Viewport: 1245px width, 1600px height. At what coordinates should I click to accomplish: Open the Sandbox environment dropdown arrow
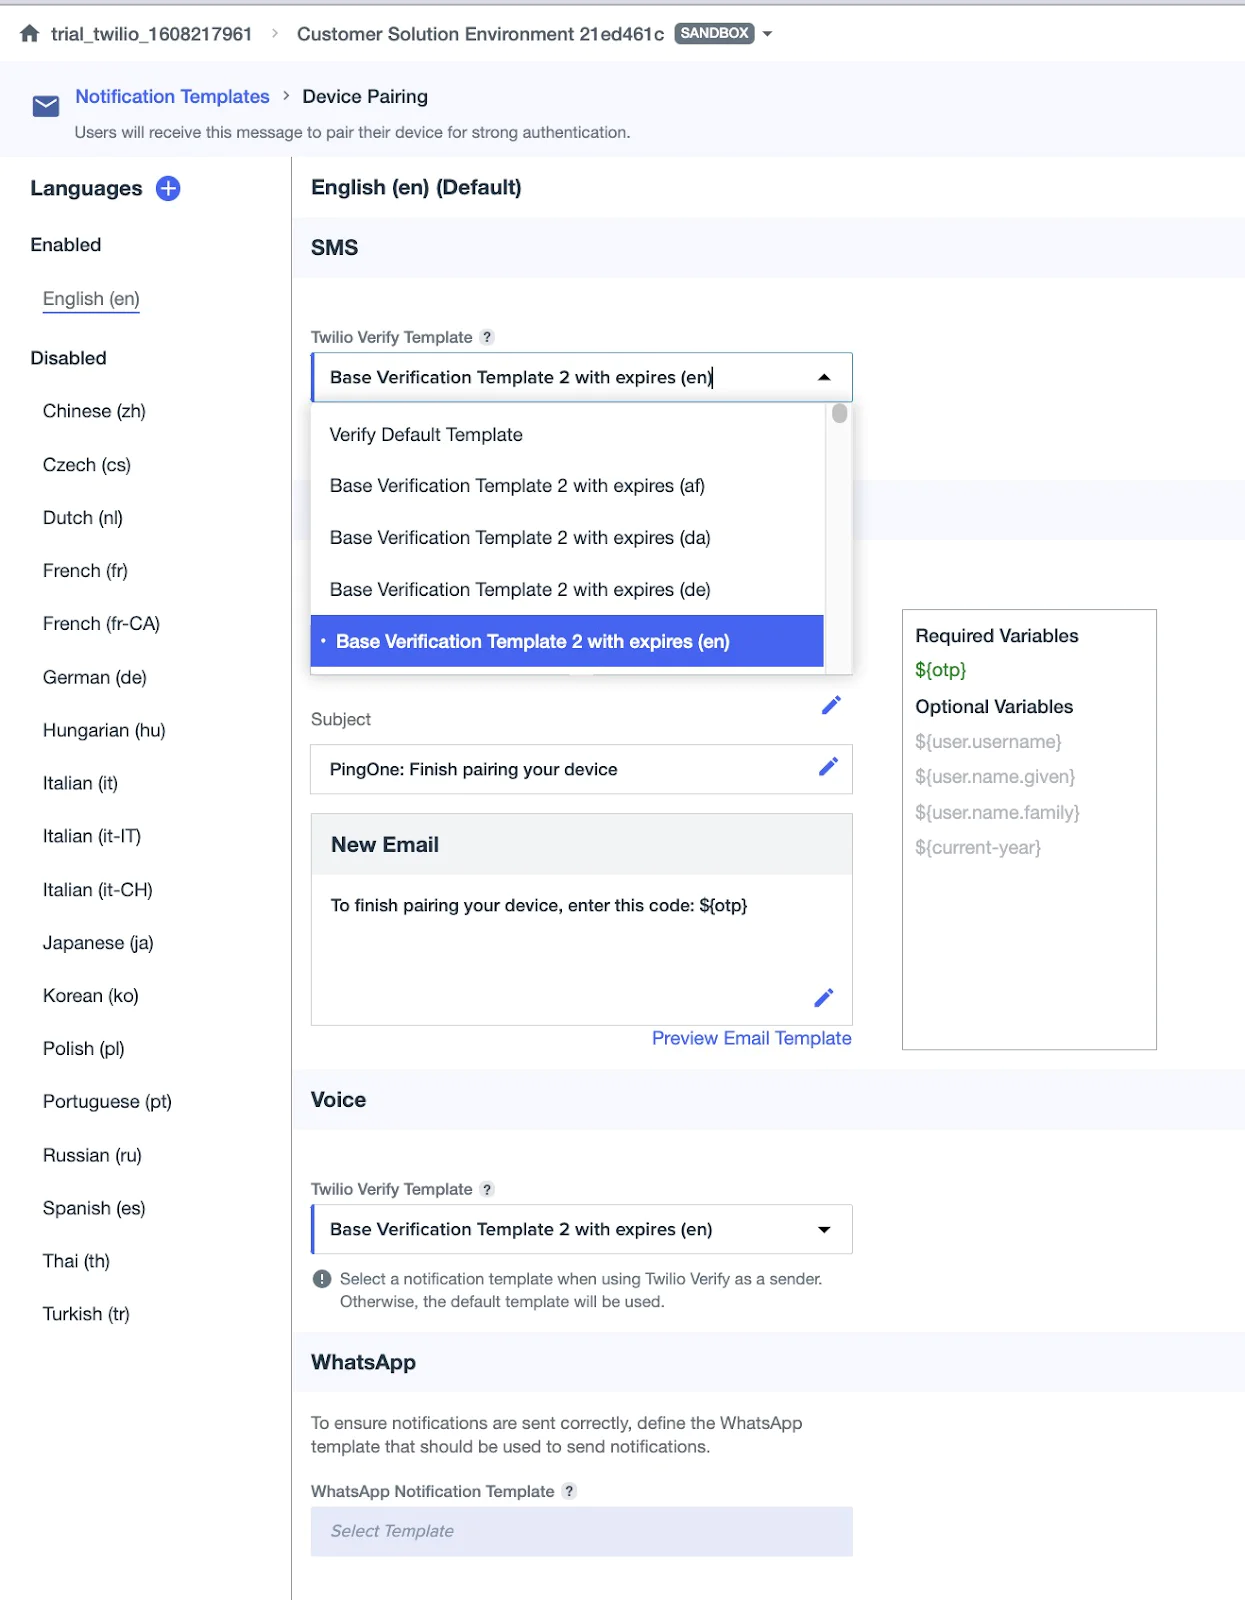click(x=766, y=33)
